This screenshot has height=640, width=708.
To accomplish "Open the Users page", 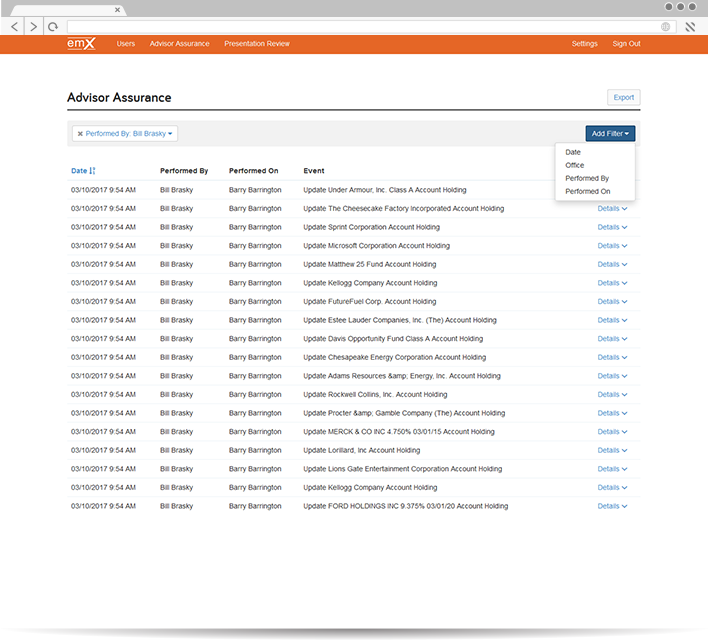I will pos(126,44).
